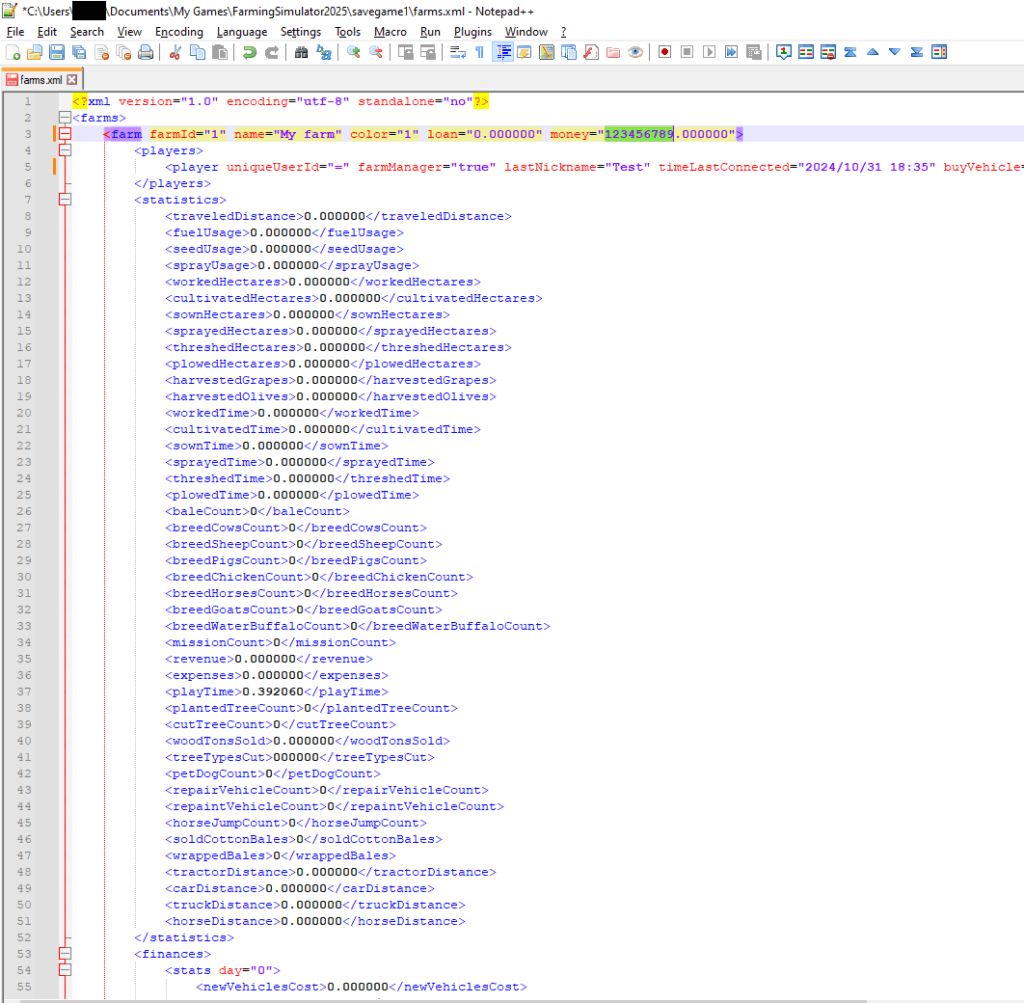
Task: Click the Zoom In magnifier icon
Action: [x=353, y=52]
